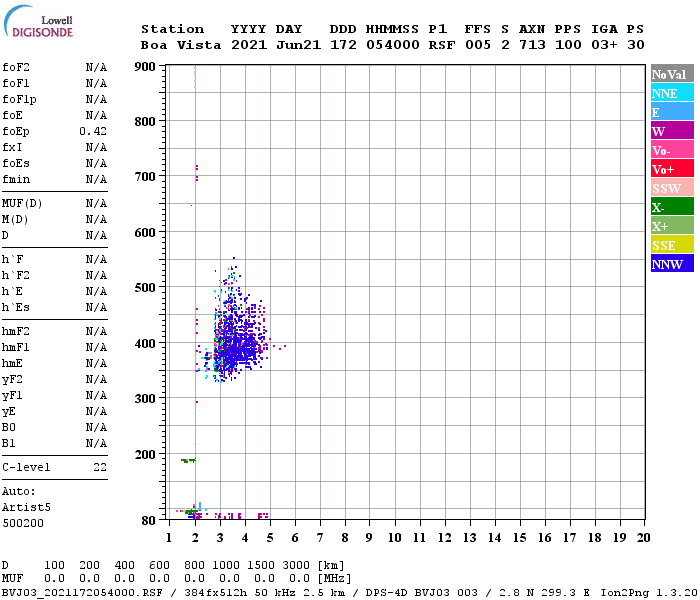Click the C-level value 22
700x600 pixels.
click(x=100, y=467)
